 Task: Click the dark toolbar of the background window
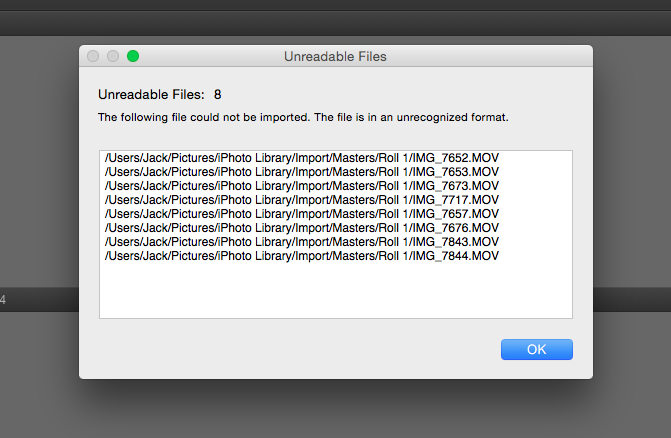pyautogui.click(x=335, y=20)
